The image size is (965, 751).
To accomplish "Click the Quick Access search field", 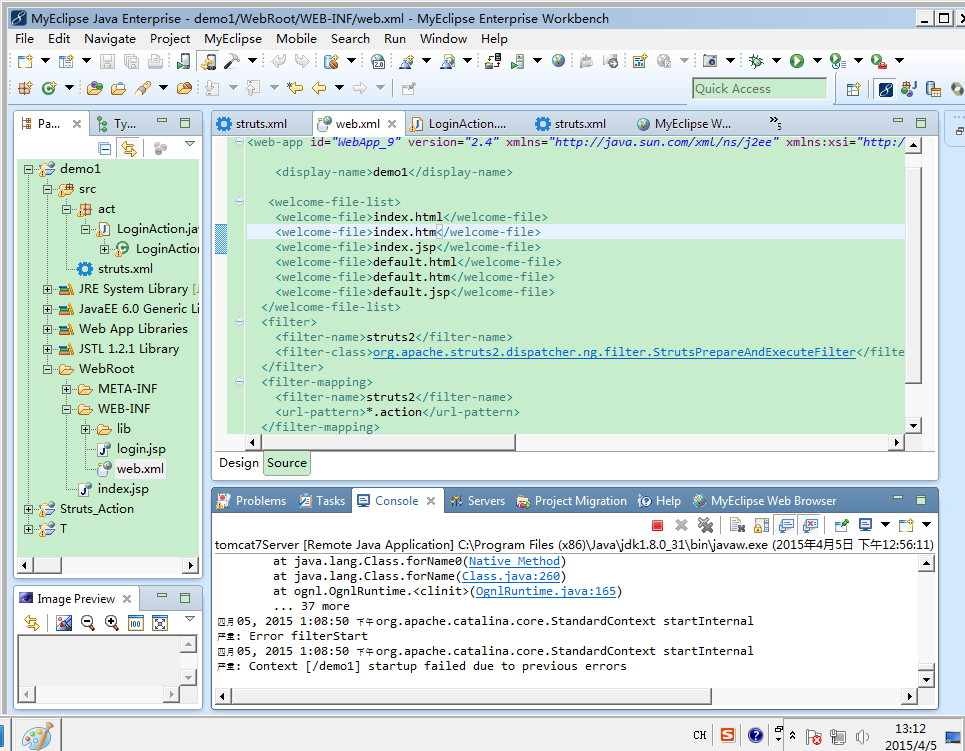I will pos(759,89).
